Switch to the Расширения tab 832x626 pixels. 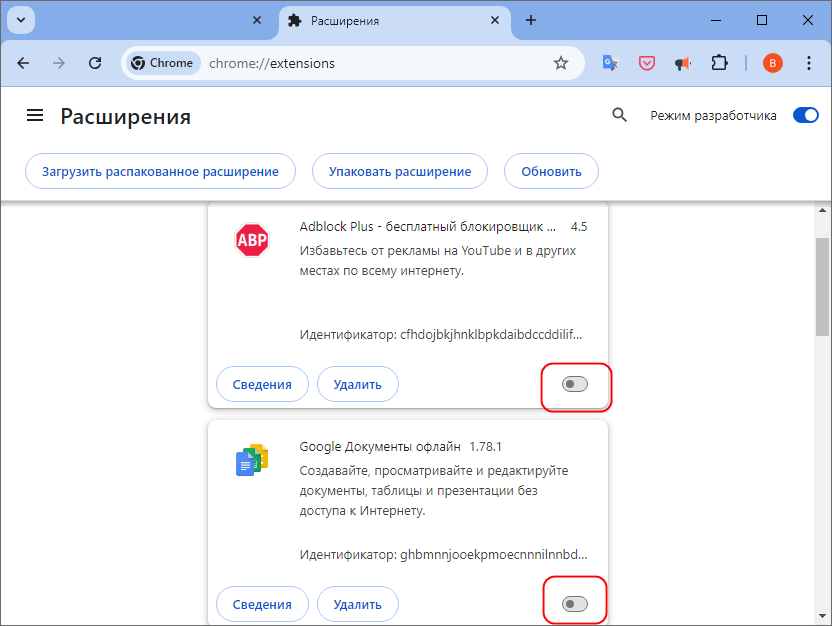tap(394, 21)
